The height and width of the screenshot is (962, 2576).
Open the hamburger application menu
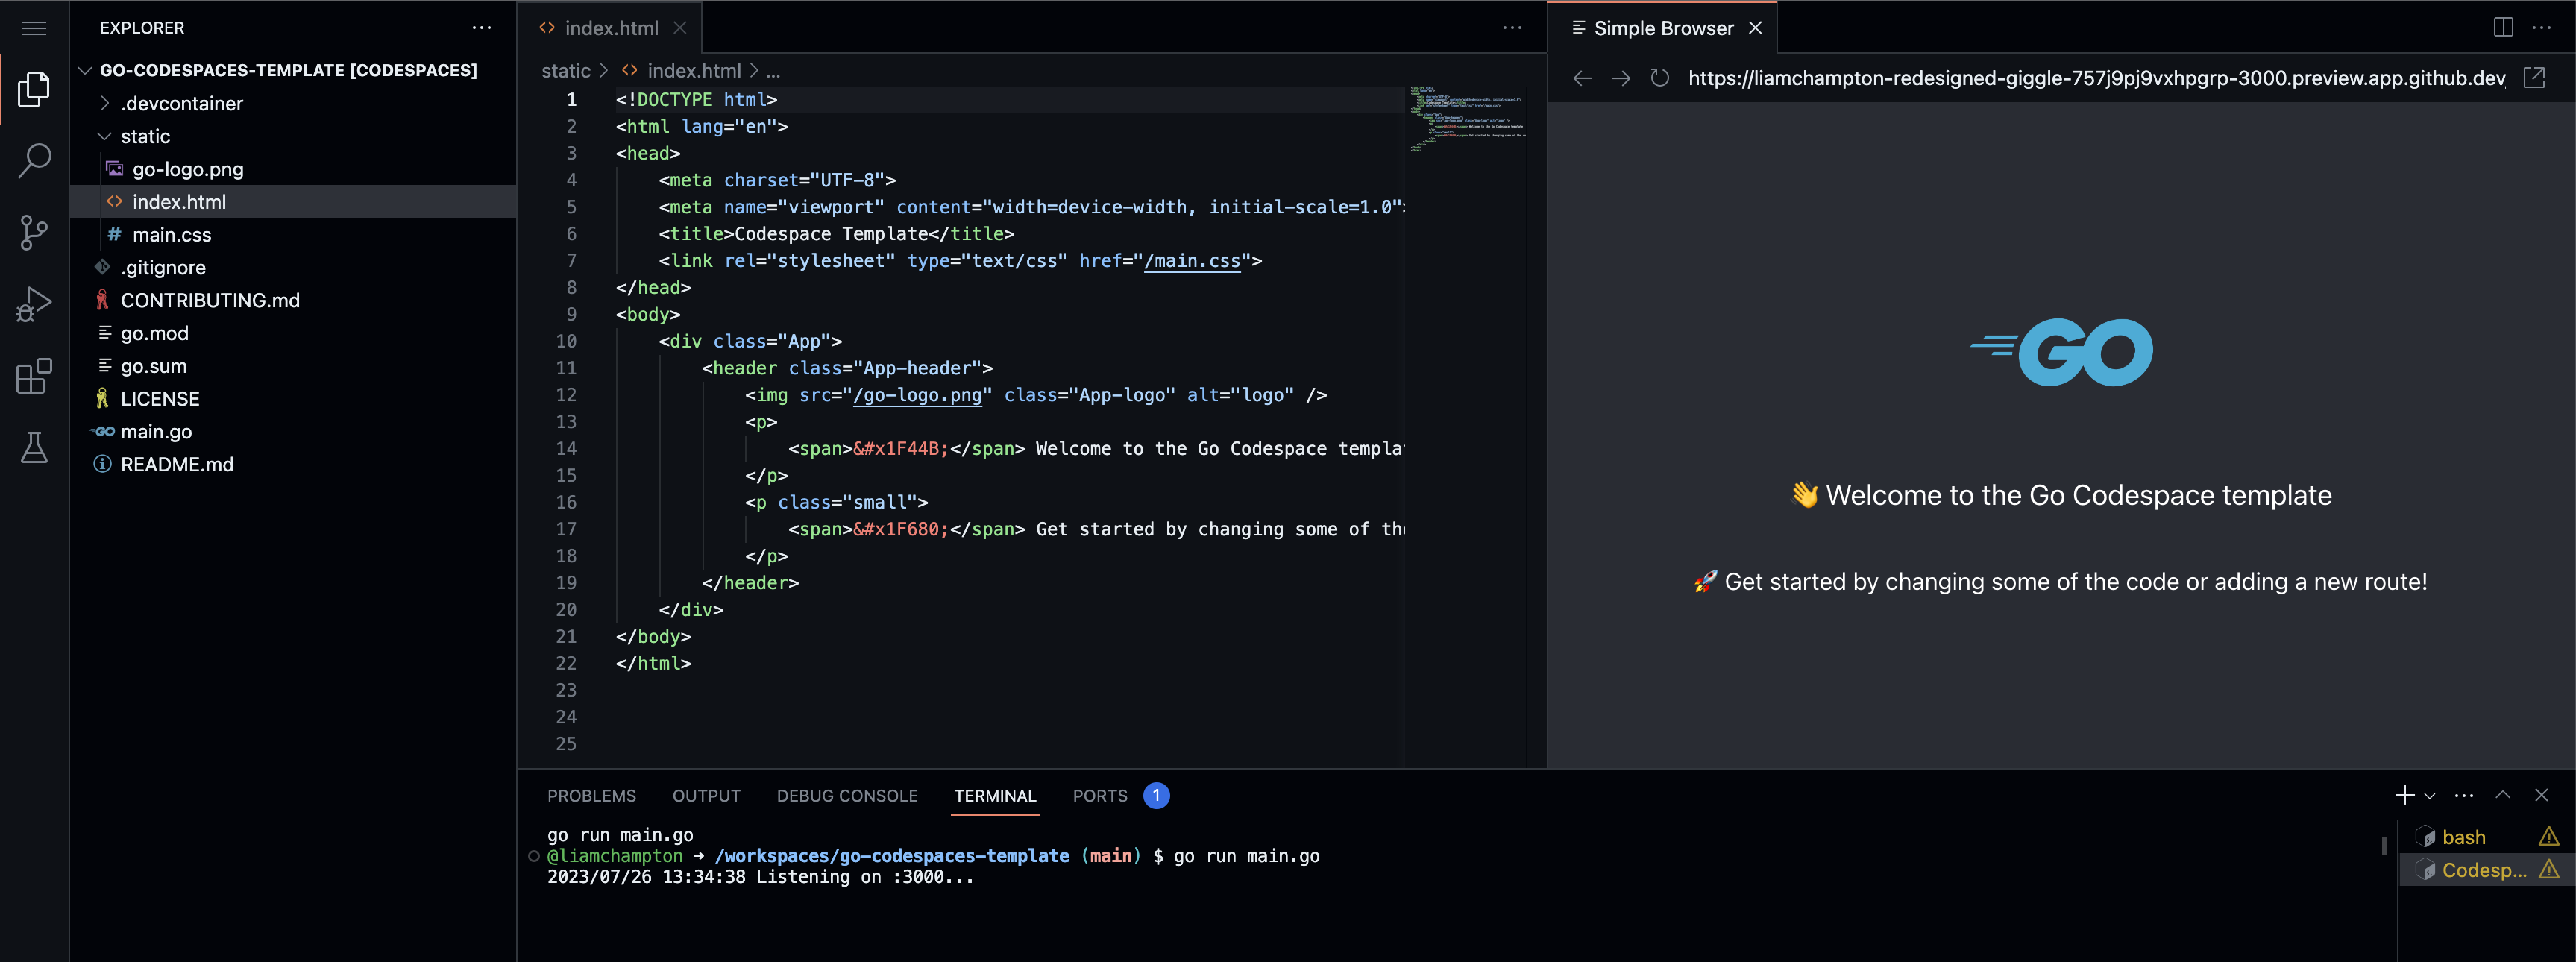tap(34, 28)
